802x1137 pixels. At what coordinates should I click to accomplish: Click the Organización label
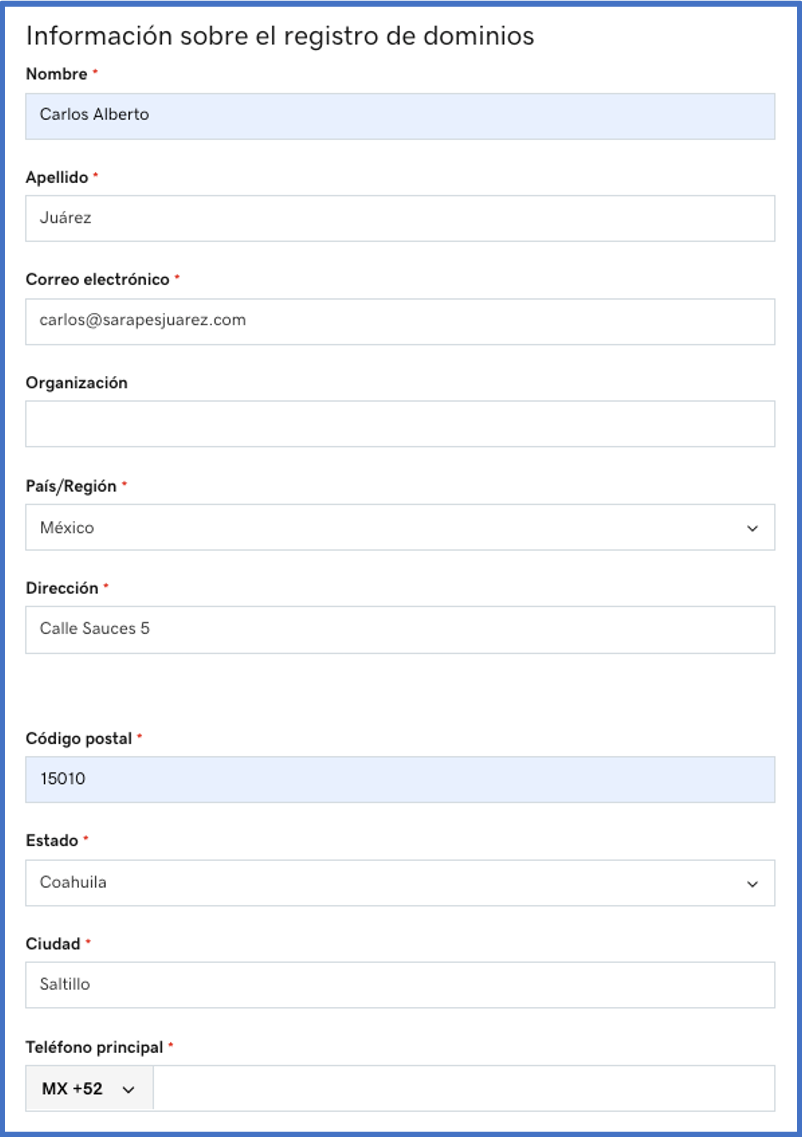[76, 383]
